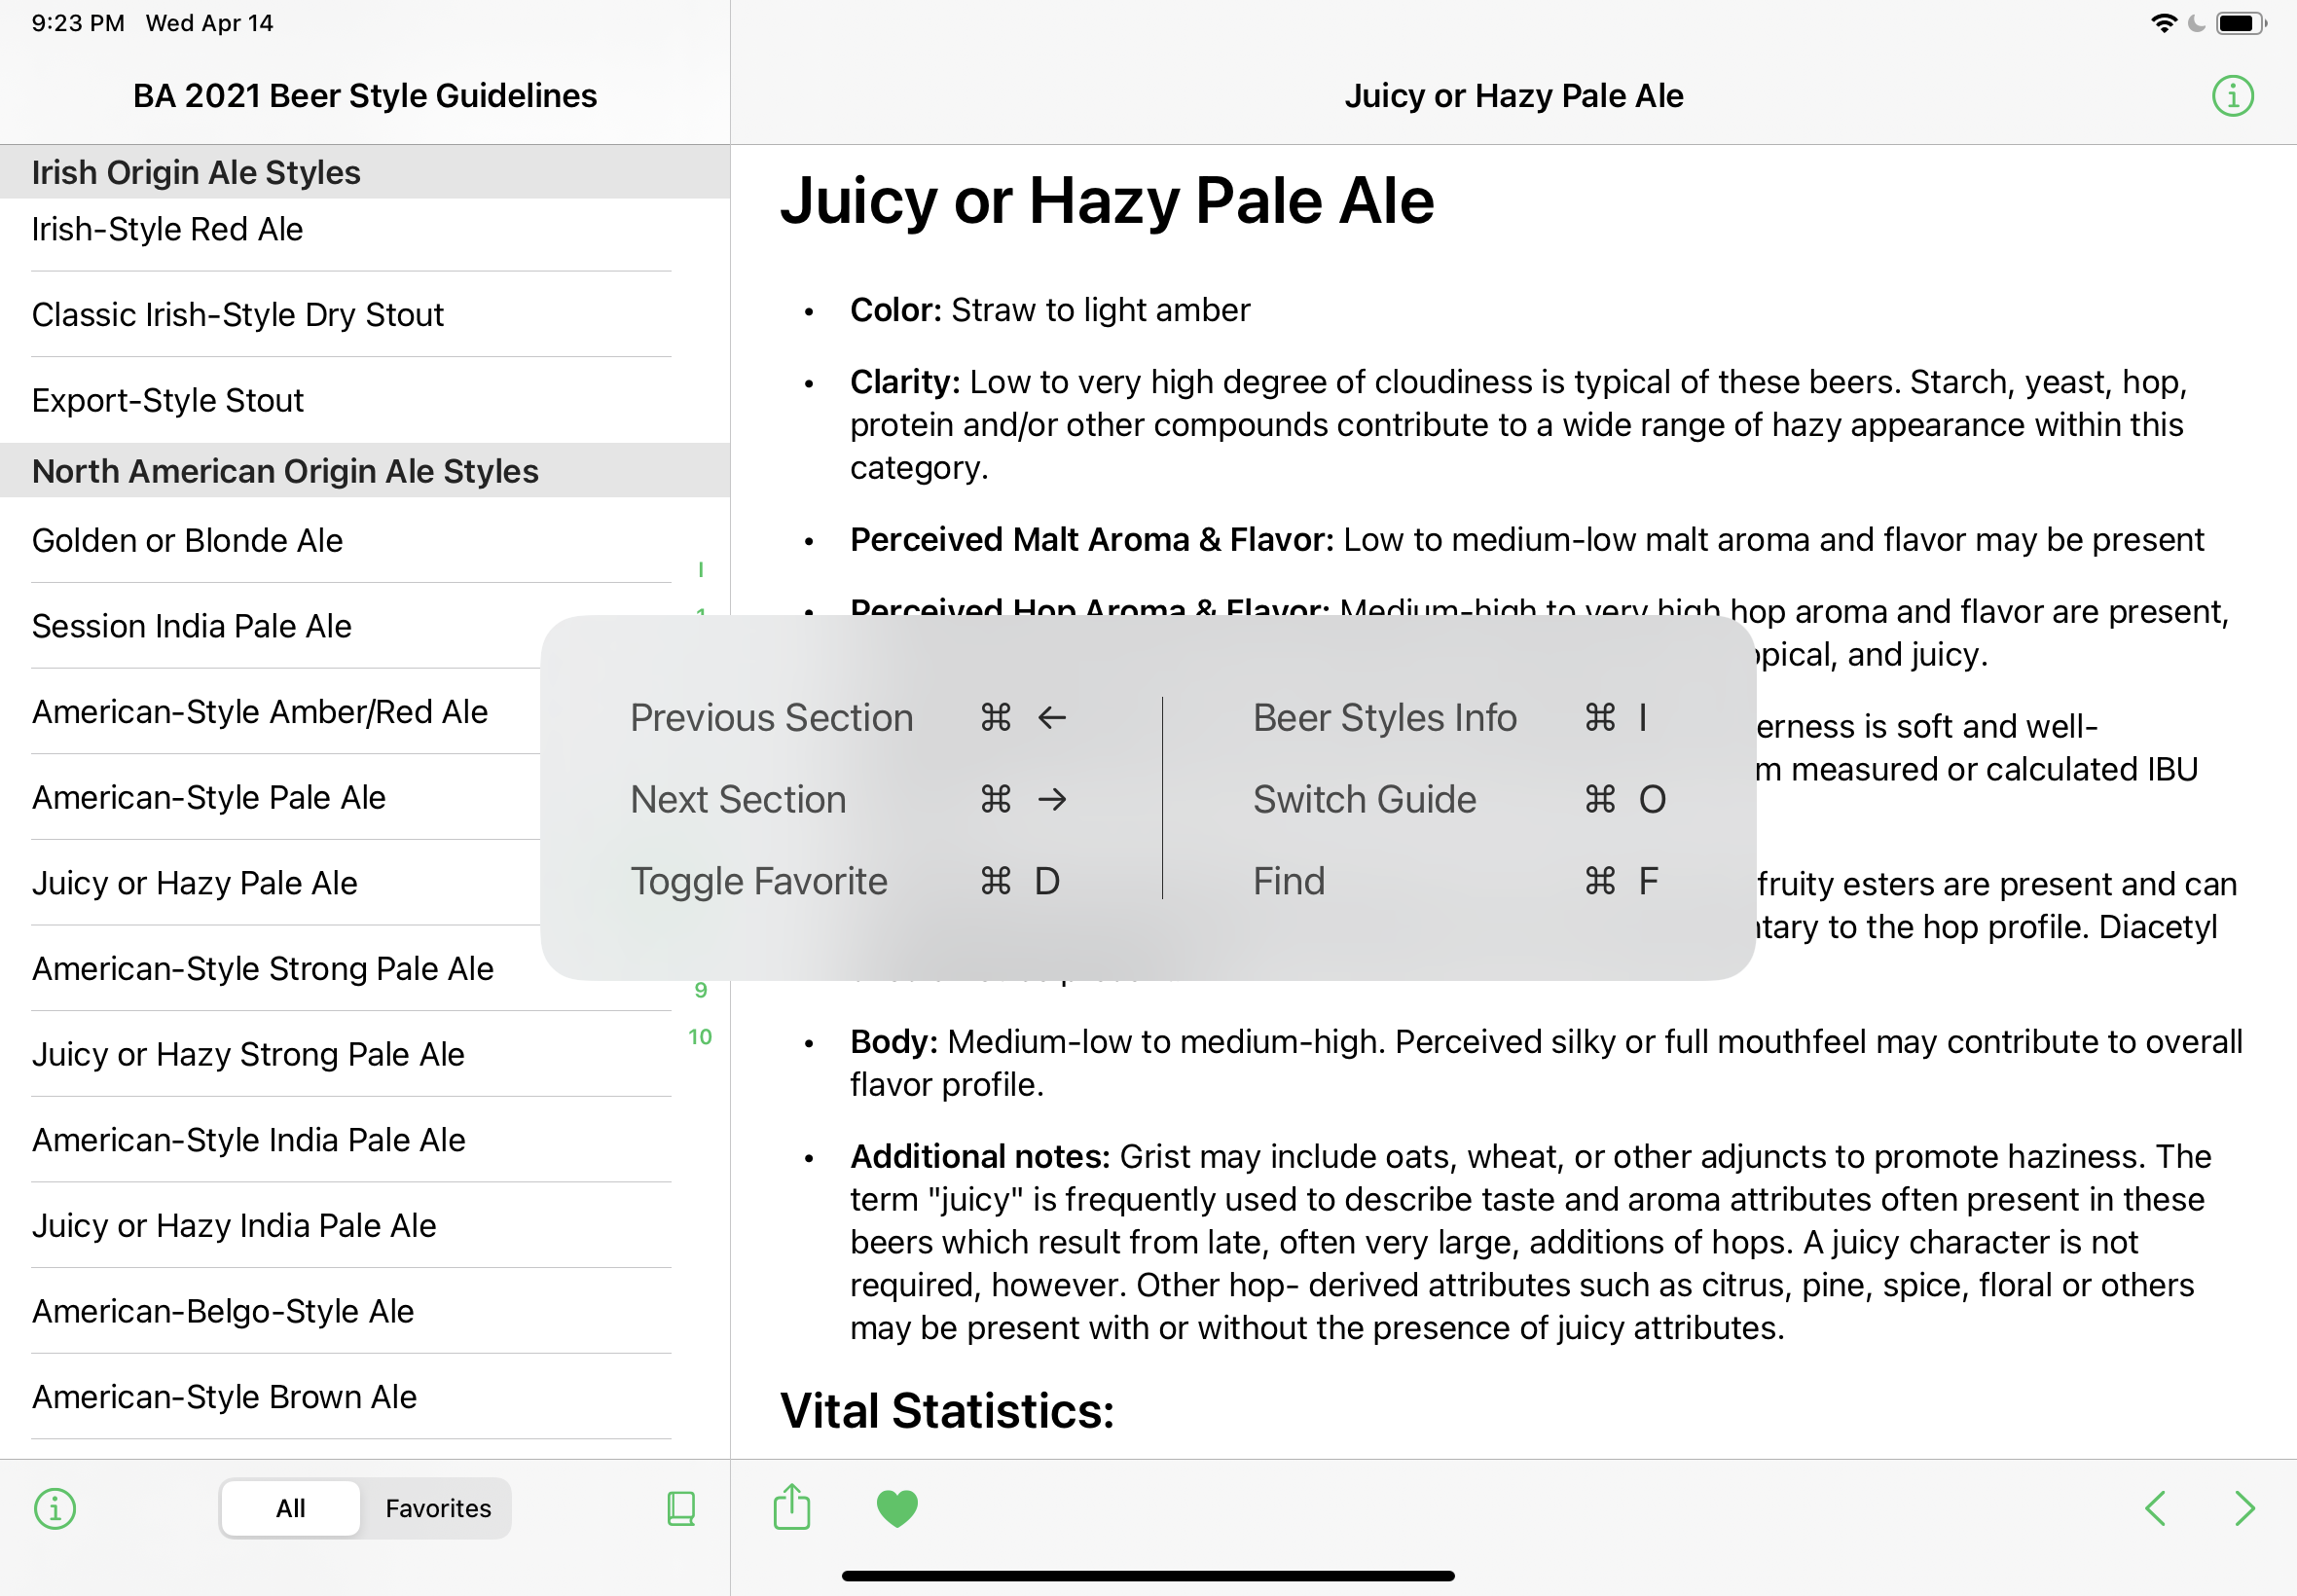The width and height of the screenshot is (2297, 1596).
Task: Tap the share icon in bottom toolbar
Action: [x=792, y=1506]
